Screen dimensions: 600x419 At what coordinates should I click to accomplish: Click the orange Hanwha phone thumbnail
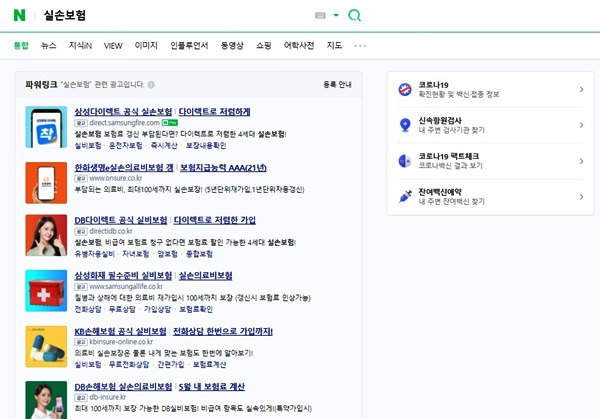(46, 183)
